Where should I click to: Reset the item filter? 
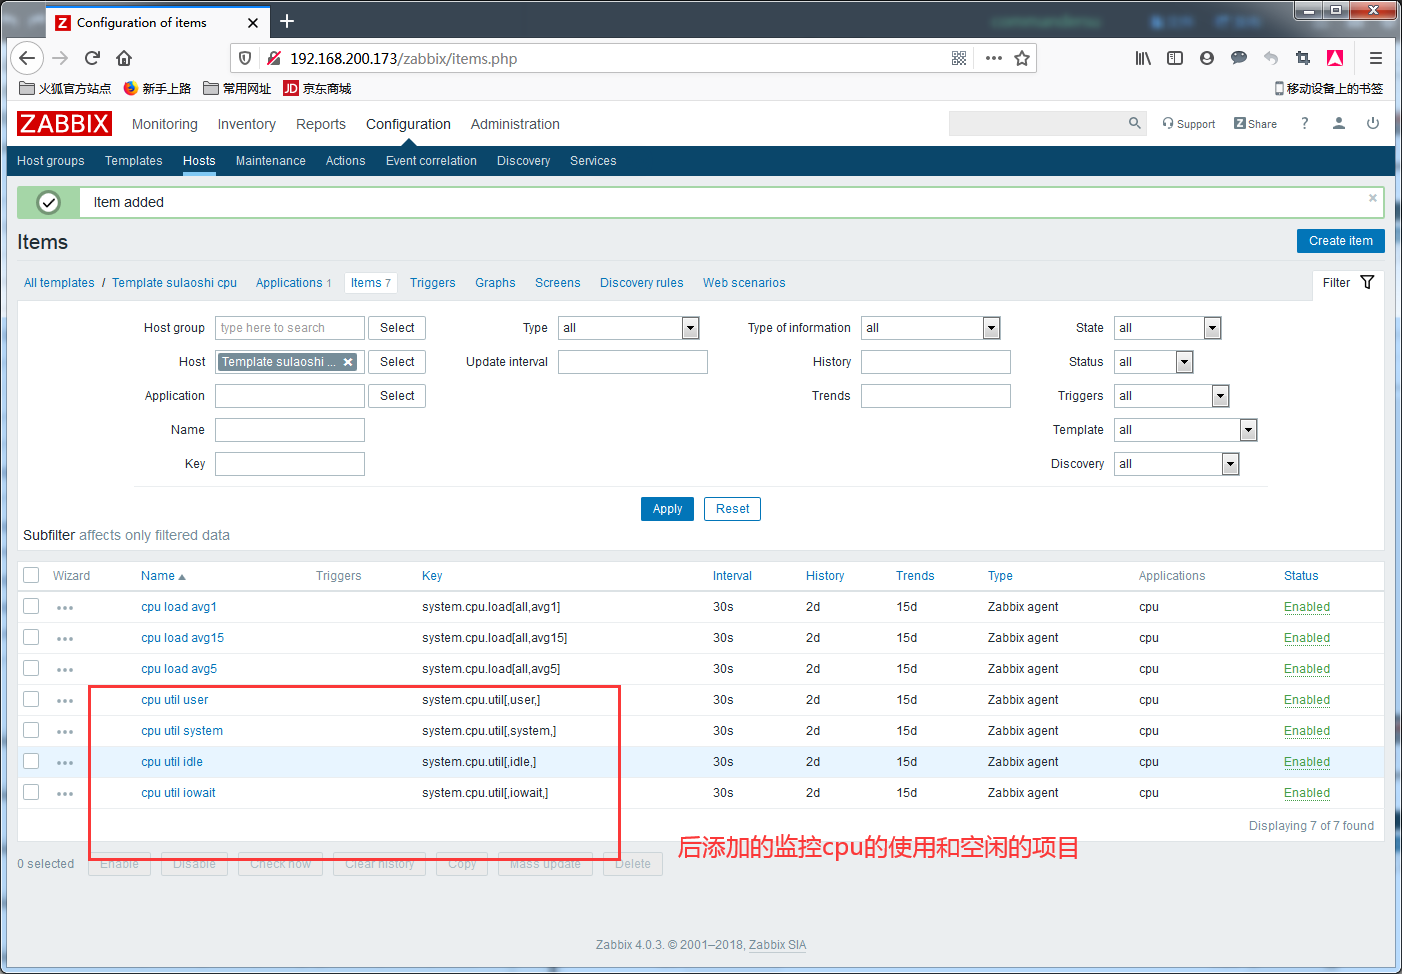tap(732, 509)
